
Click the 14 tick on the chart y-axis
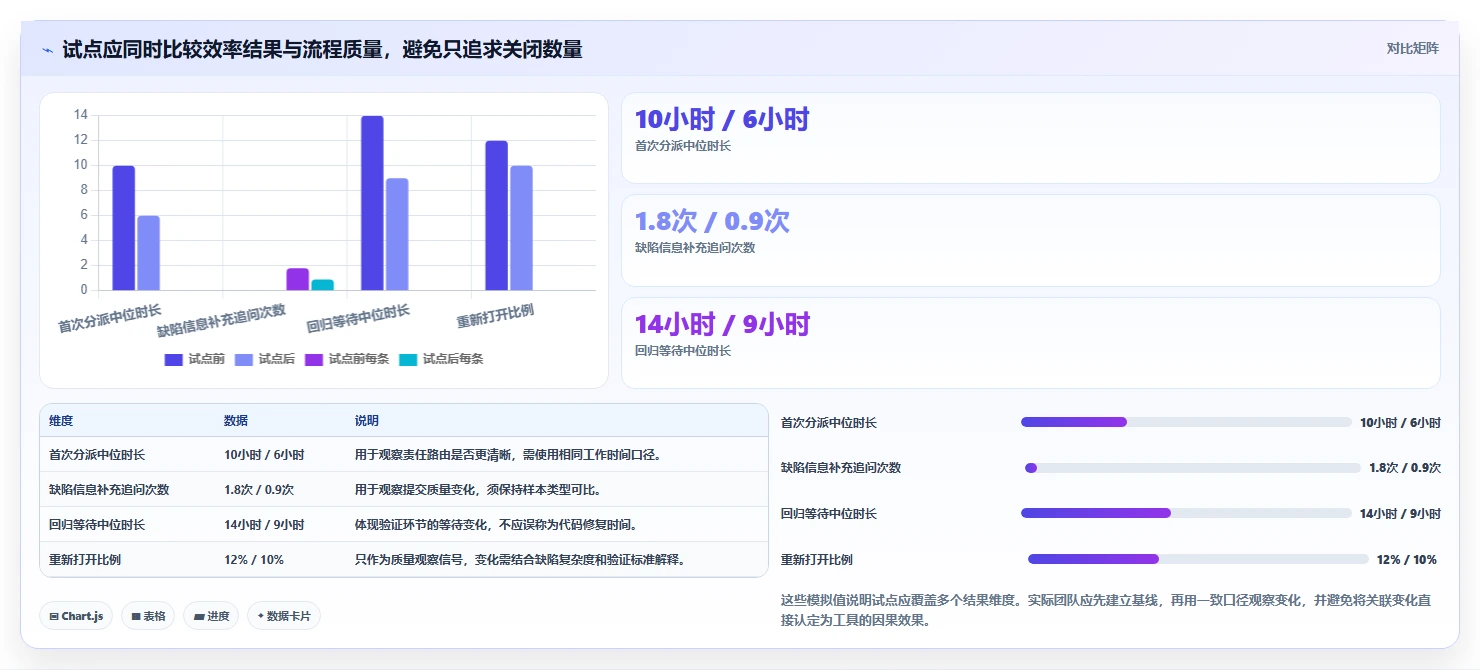(81, 116)
